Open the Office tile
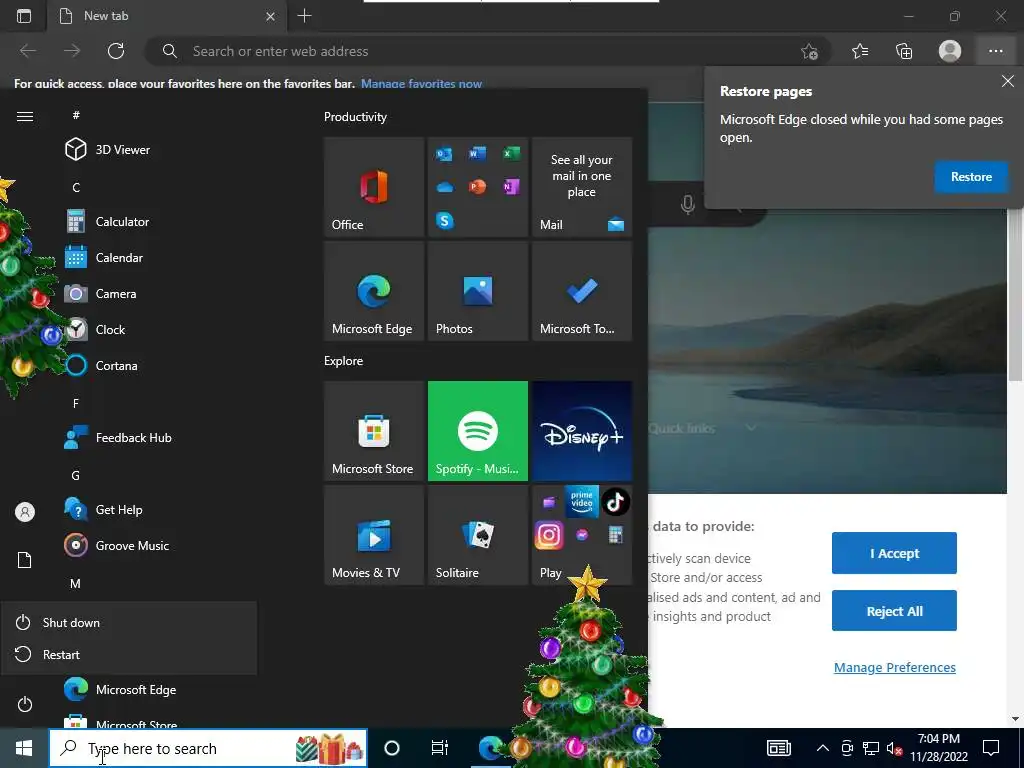This screenshot has height=768, width=1024. [374, 187]
